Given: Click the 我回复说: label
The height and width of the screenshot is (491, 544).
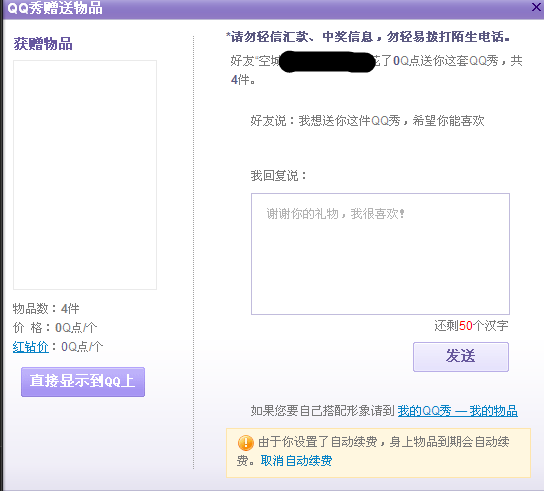Looking at the screenshot, I should tap(279, 176).
